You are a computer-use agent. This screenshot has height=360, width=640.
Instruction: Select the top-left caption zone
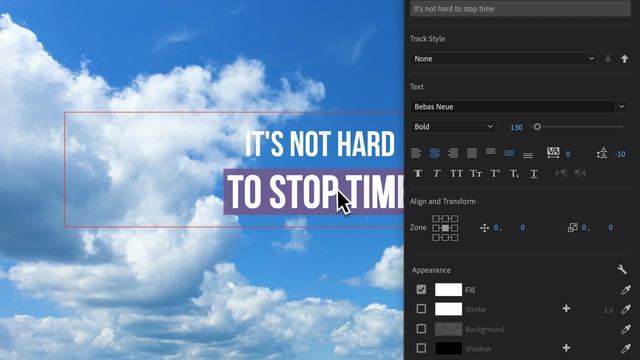coord(436,219)
